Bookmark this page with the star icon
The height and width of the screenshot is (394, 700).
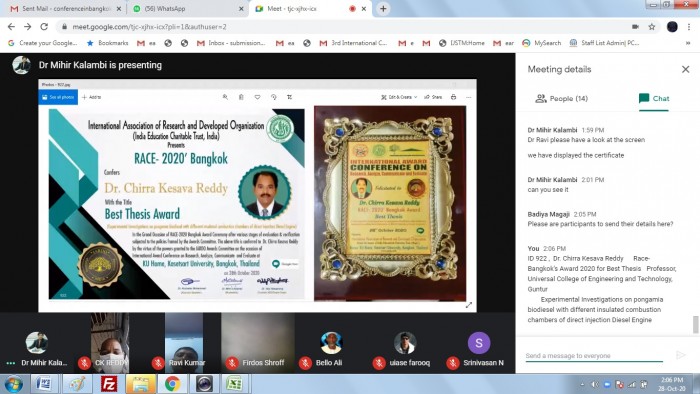pyautogui.click(x=652, y=27)
